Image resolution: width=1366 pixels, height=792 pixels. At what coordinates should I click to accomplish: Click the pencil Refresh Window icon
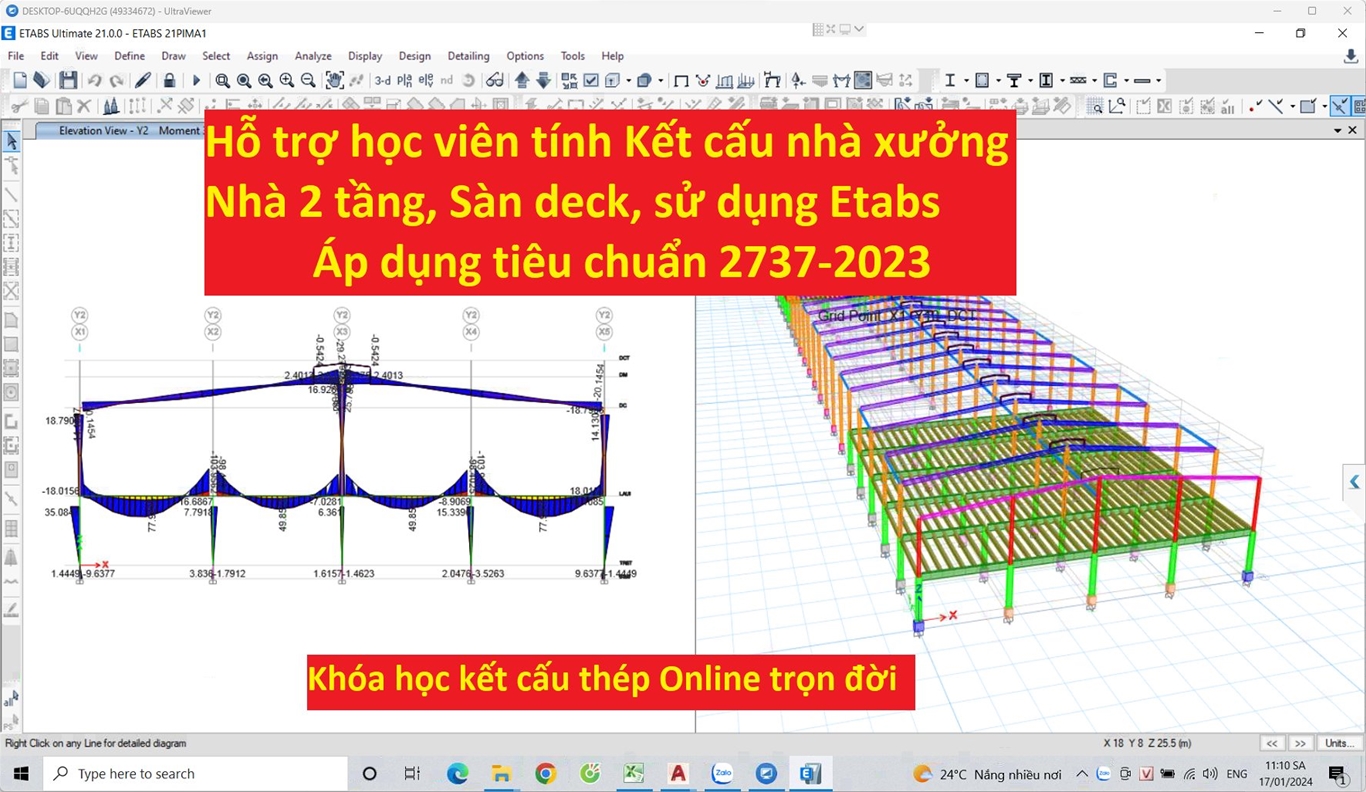pyautogui.click(x=143, y=80)
